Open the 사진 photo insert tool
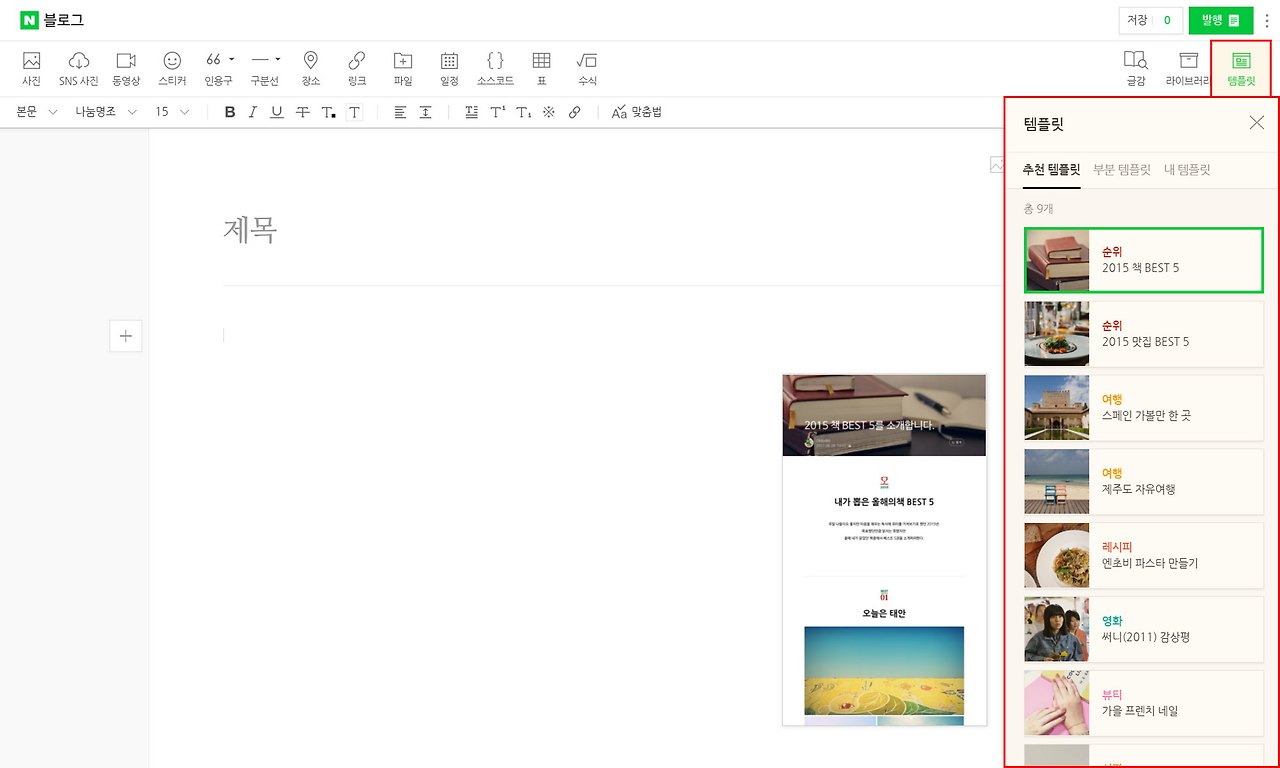The width and height of the screenshot is (1280, 768). click(32, 69)
